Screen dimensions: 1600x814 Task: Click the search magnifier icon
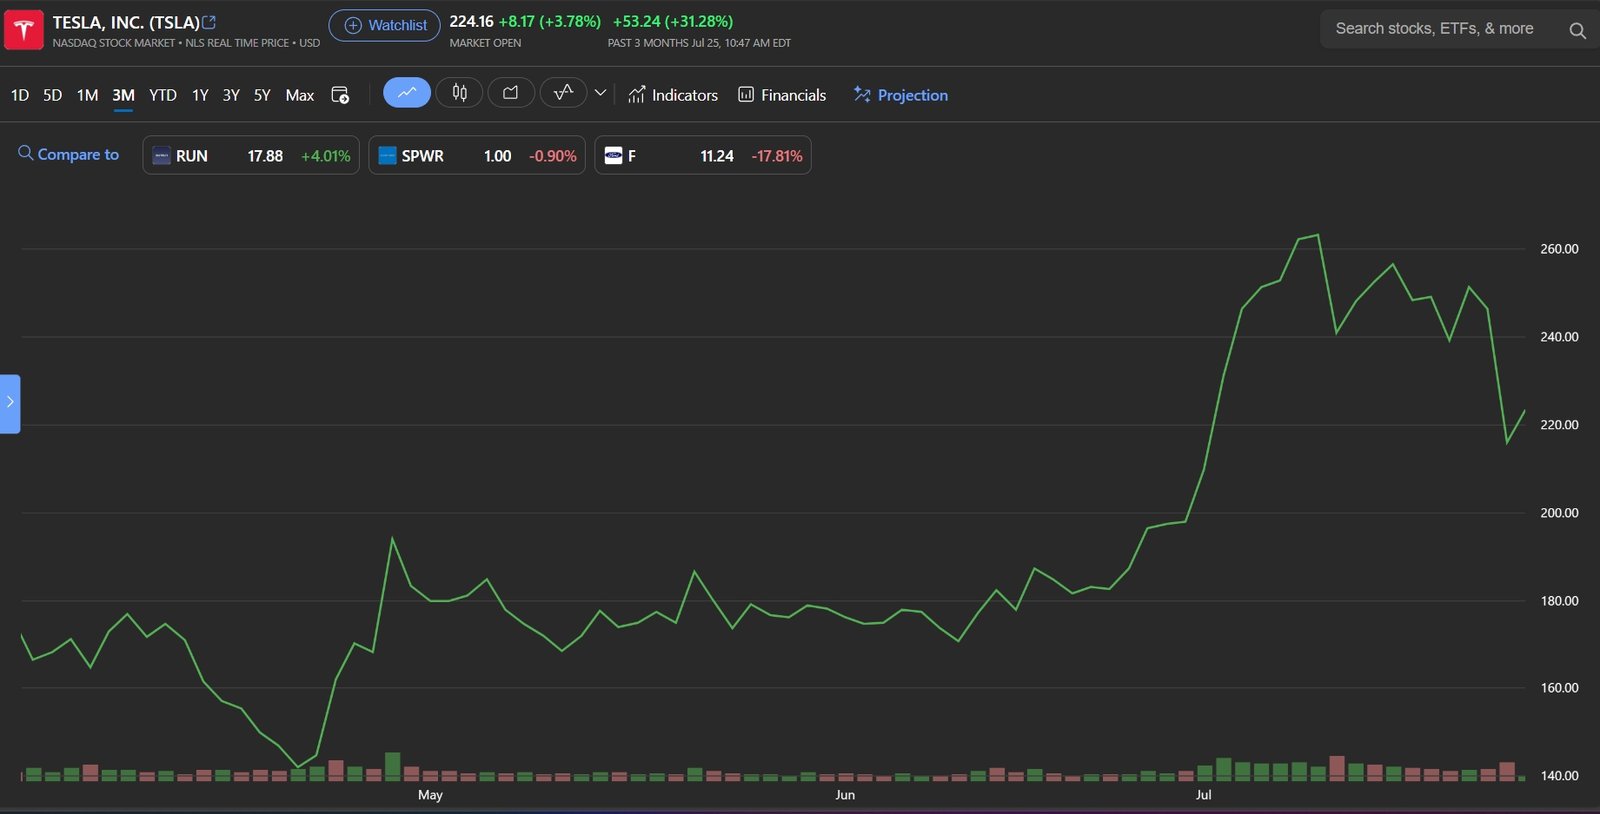tap(1577, 30)
